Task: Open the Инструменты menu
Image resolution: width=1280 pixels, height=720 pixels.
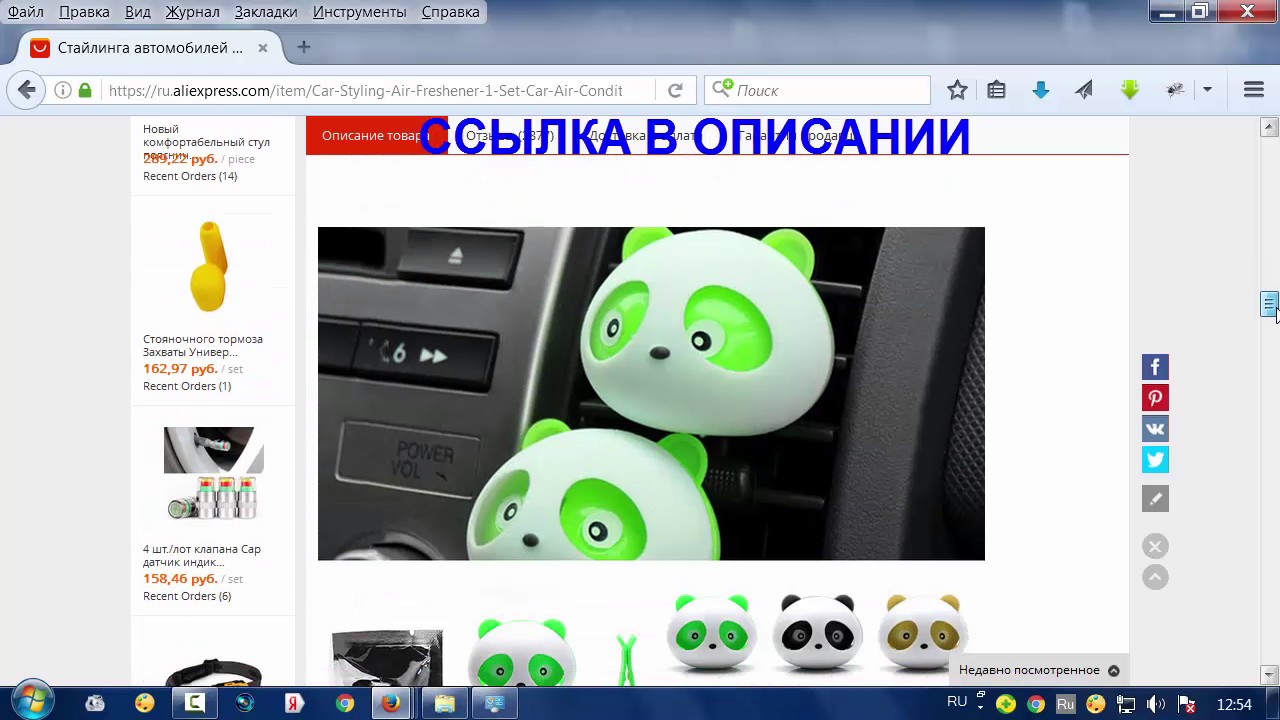Action: click(359, 12)
